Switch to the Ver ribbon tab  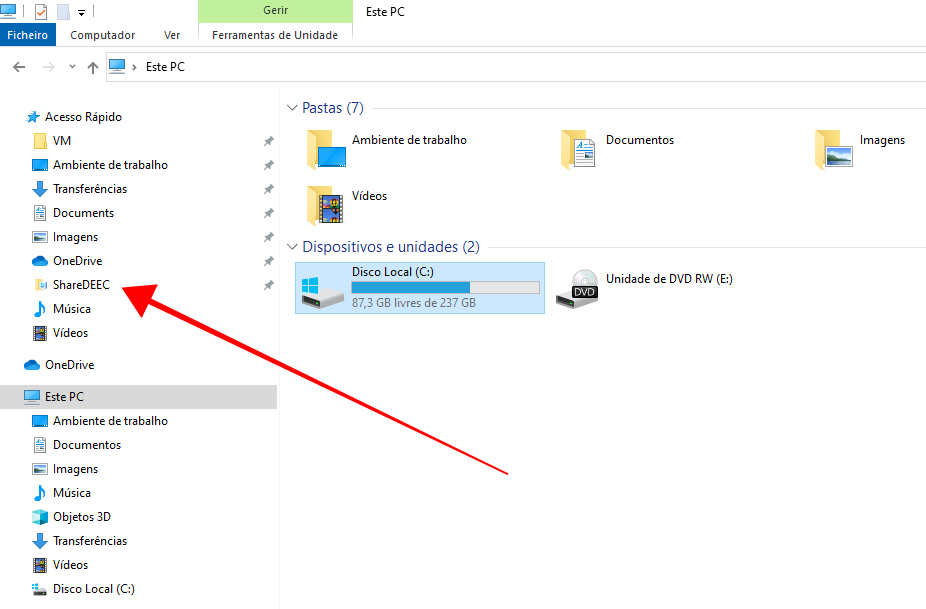click(172, 35)
